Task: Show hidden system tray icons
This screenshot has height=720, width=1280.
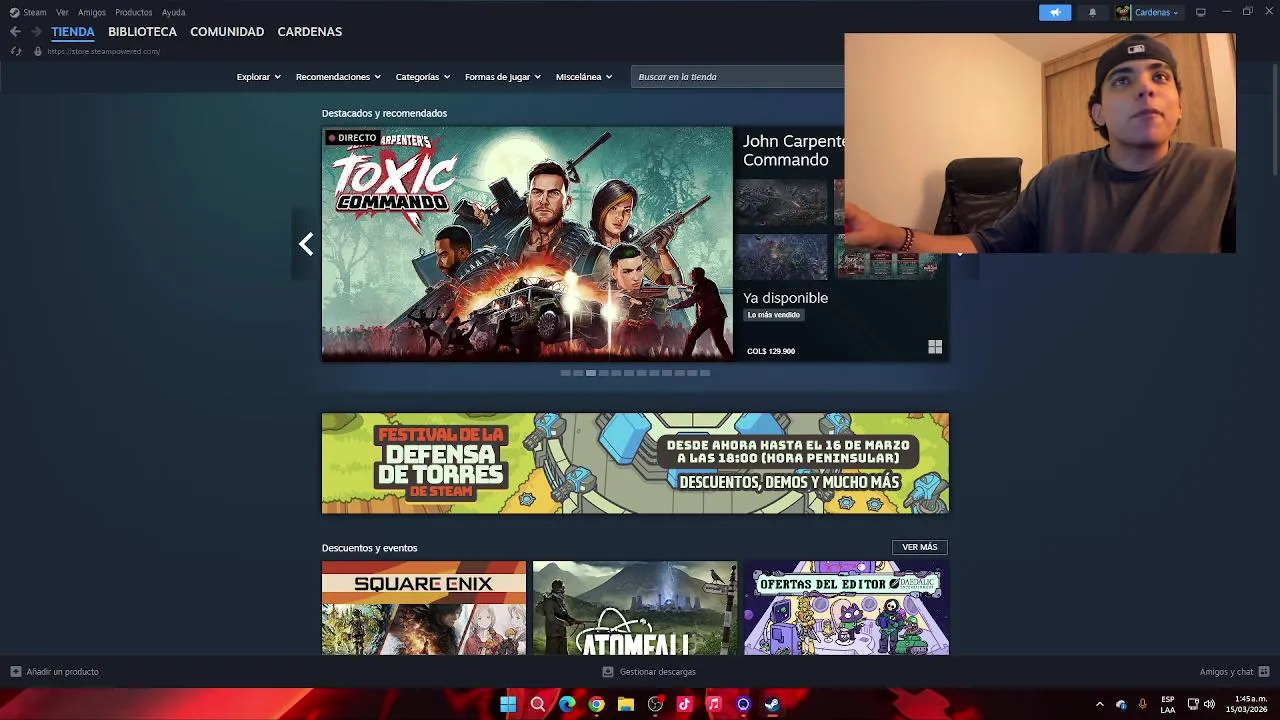Action: pyautogui.click(x=1100, y=704)
